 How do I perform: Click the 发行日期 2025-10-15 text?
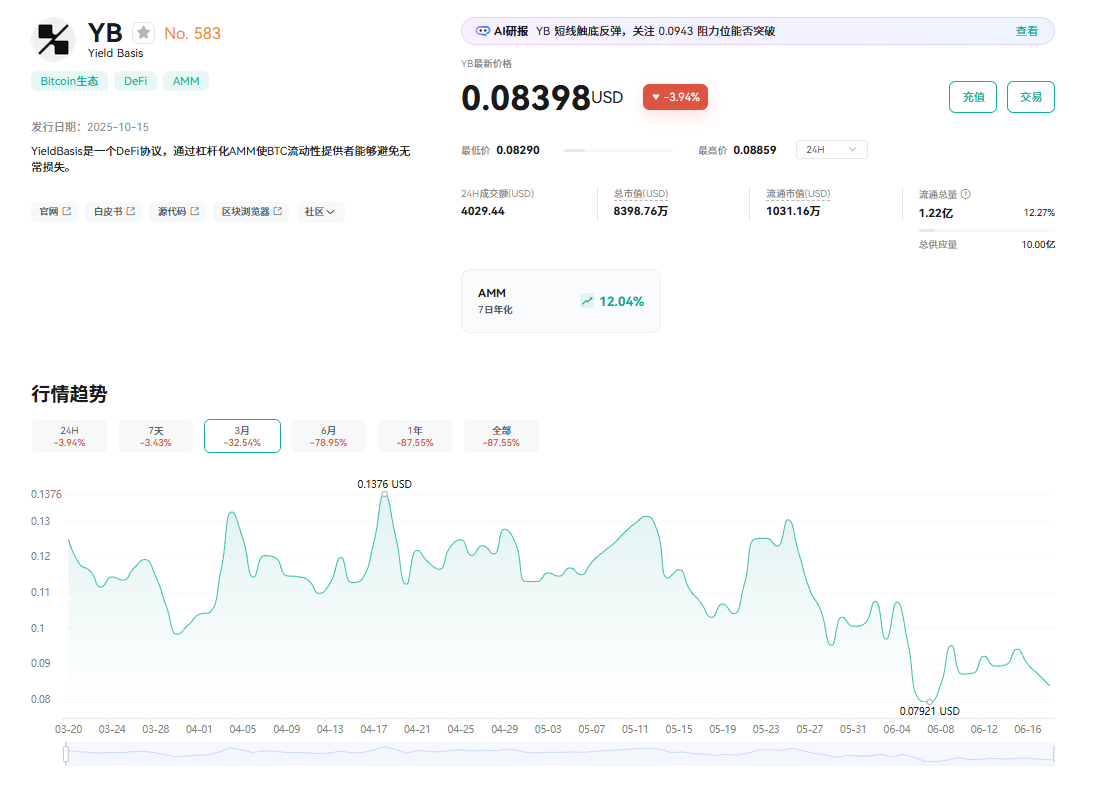tap(90, 127)
